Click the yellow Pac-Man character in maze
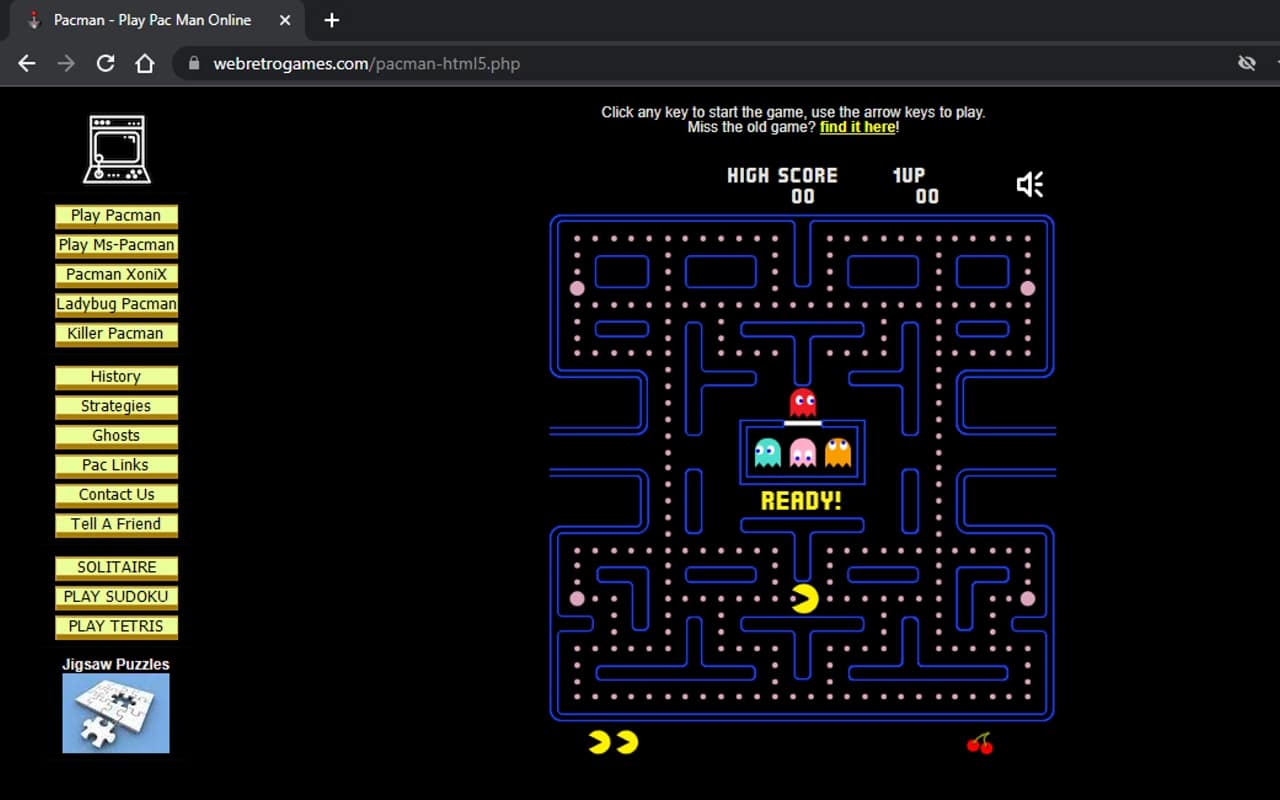1280x800 pixels. [x=805, y=598]
